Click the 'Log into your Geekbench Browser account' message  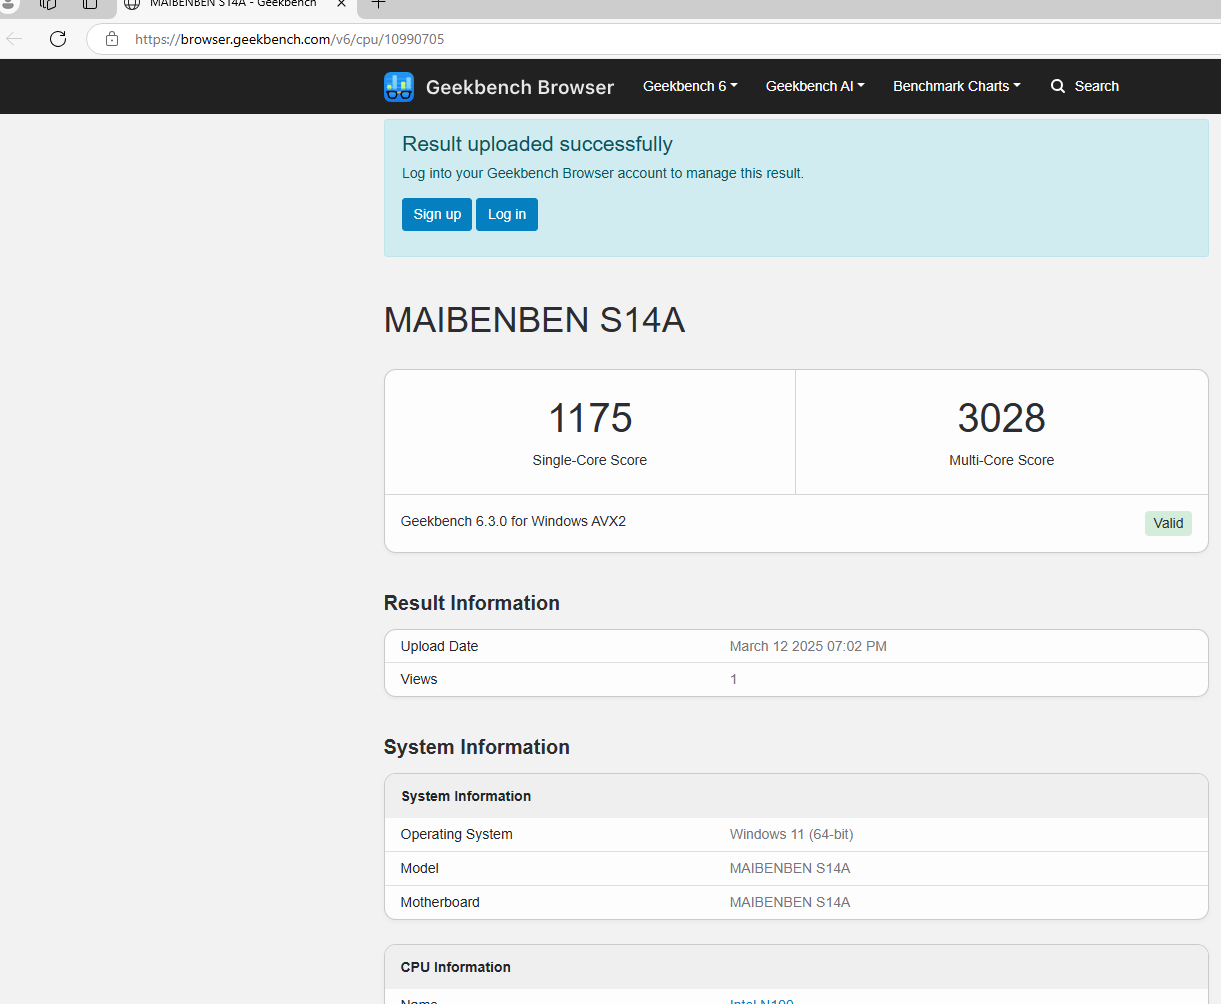click(603, 173)
